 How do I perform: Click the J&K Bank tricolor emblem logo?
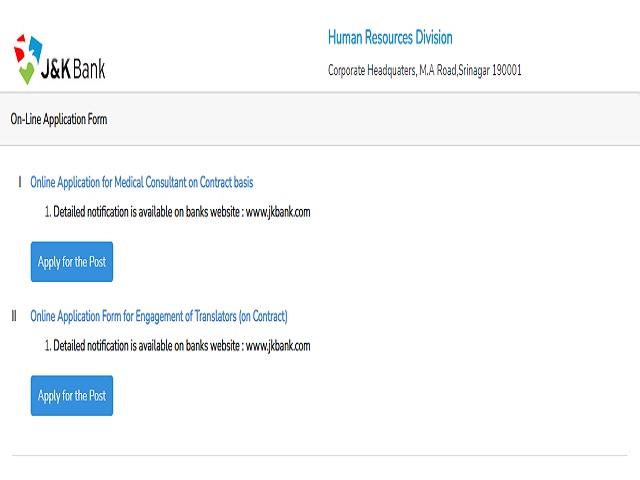pyautogui.click(x=28, y=59)
